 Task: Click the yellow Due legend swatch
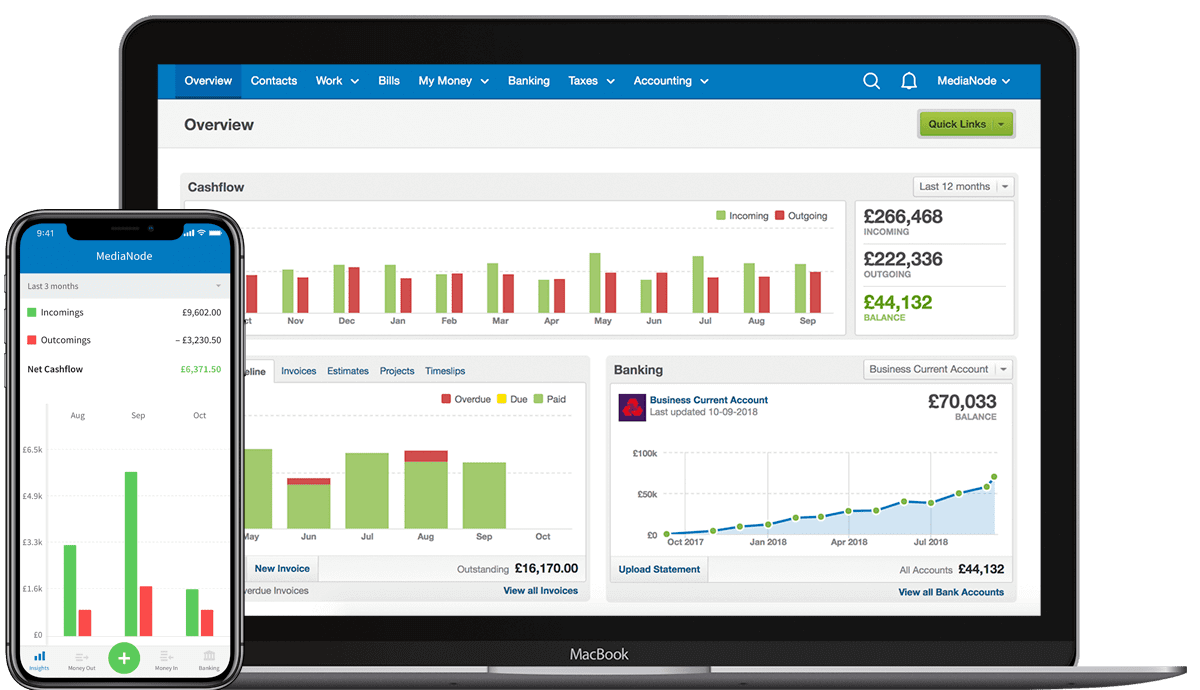[502, 399]
